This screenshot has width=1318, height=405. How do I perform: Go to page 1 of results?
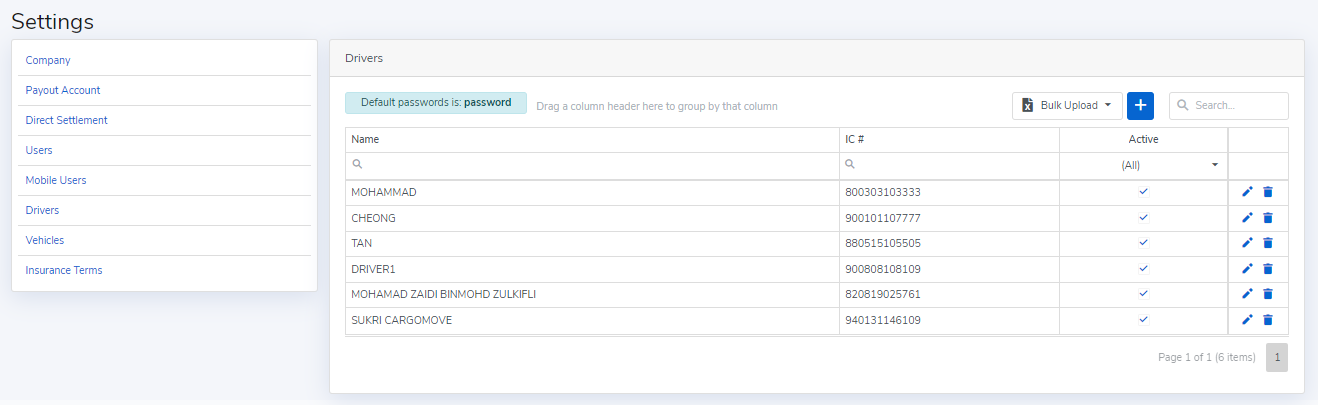1277,357
